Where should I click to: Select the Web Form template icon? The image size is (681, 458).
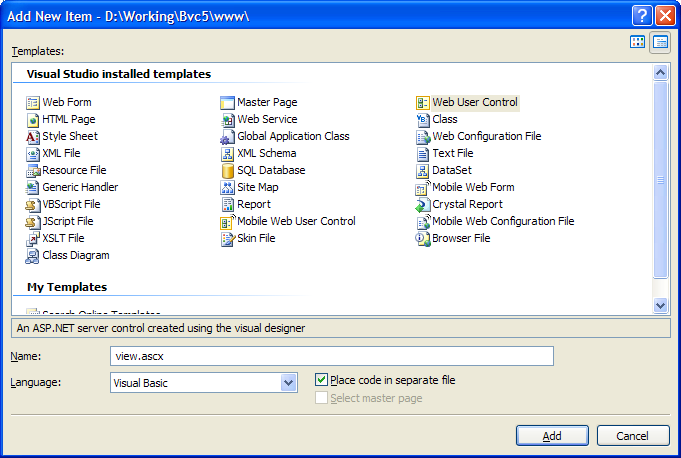tap(33, 103)
